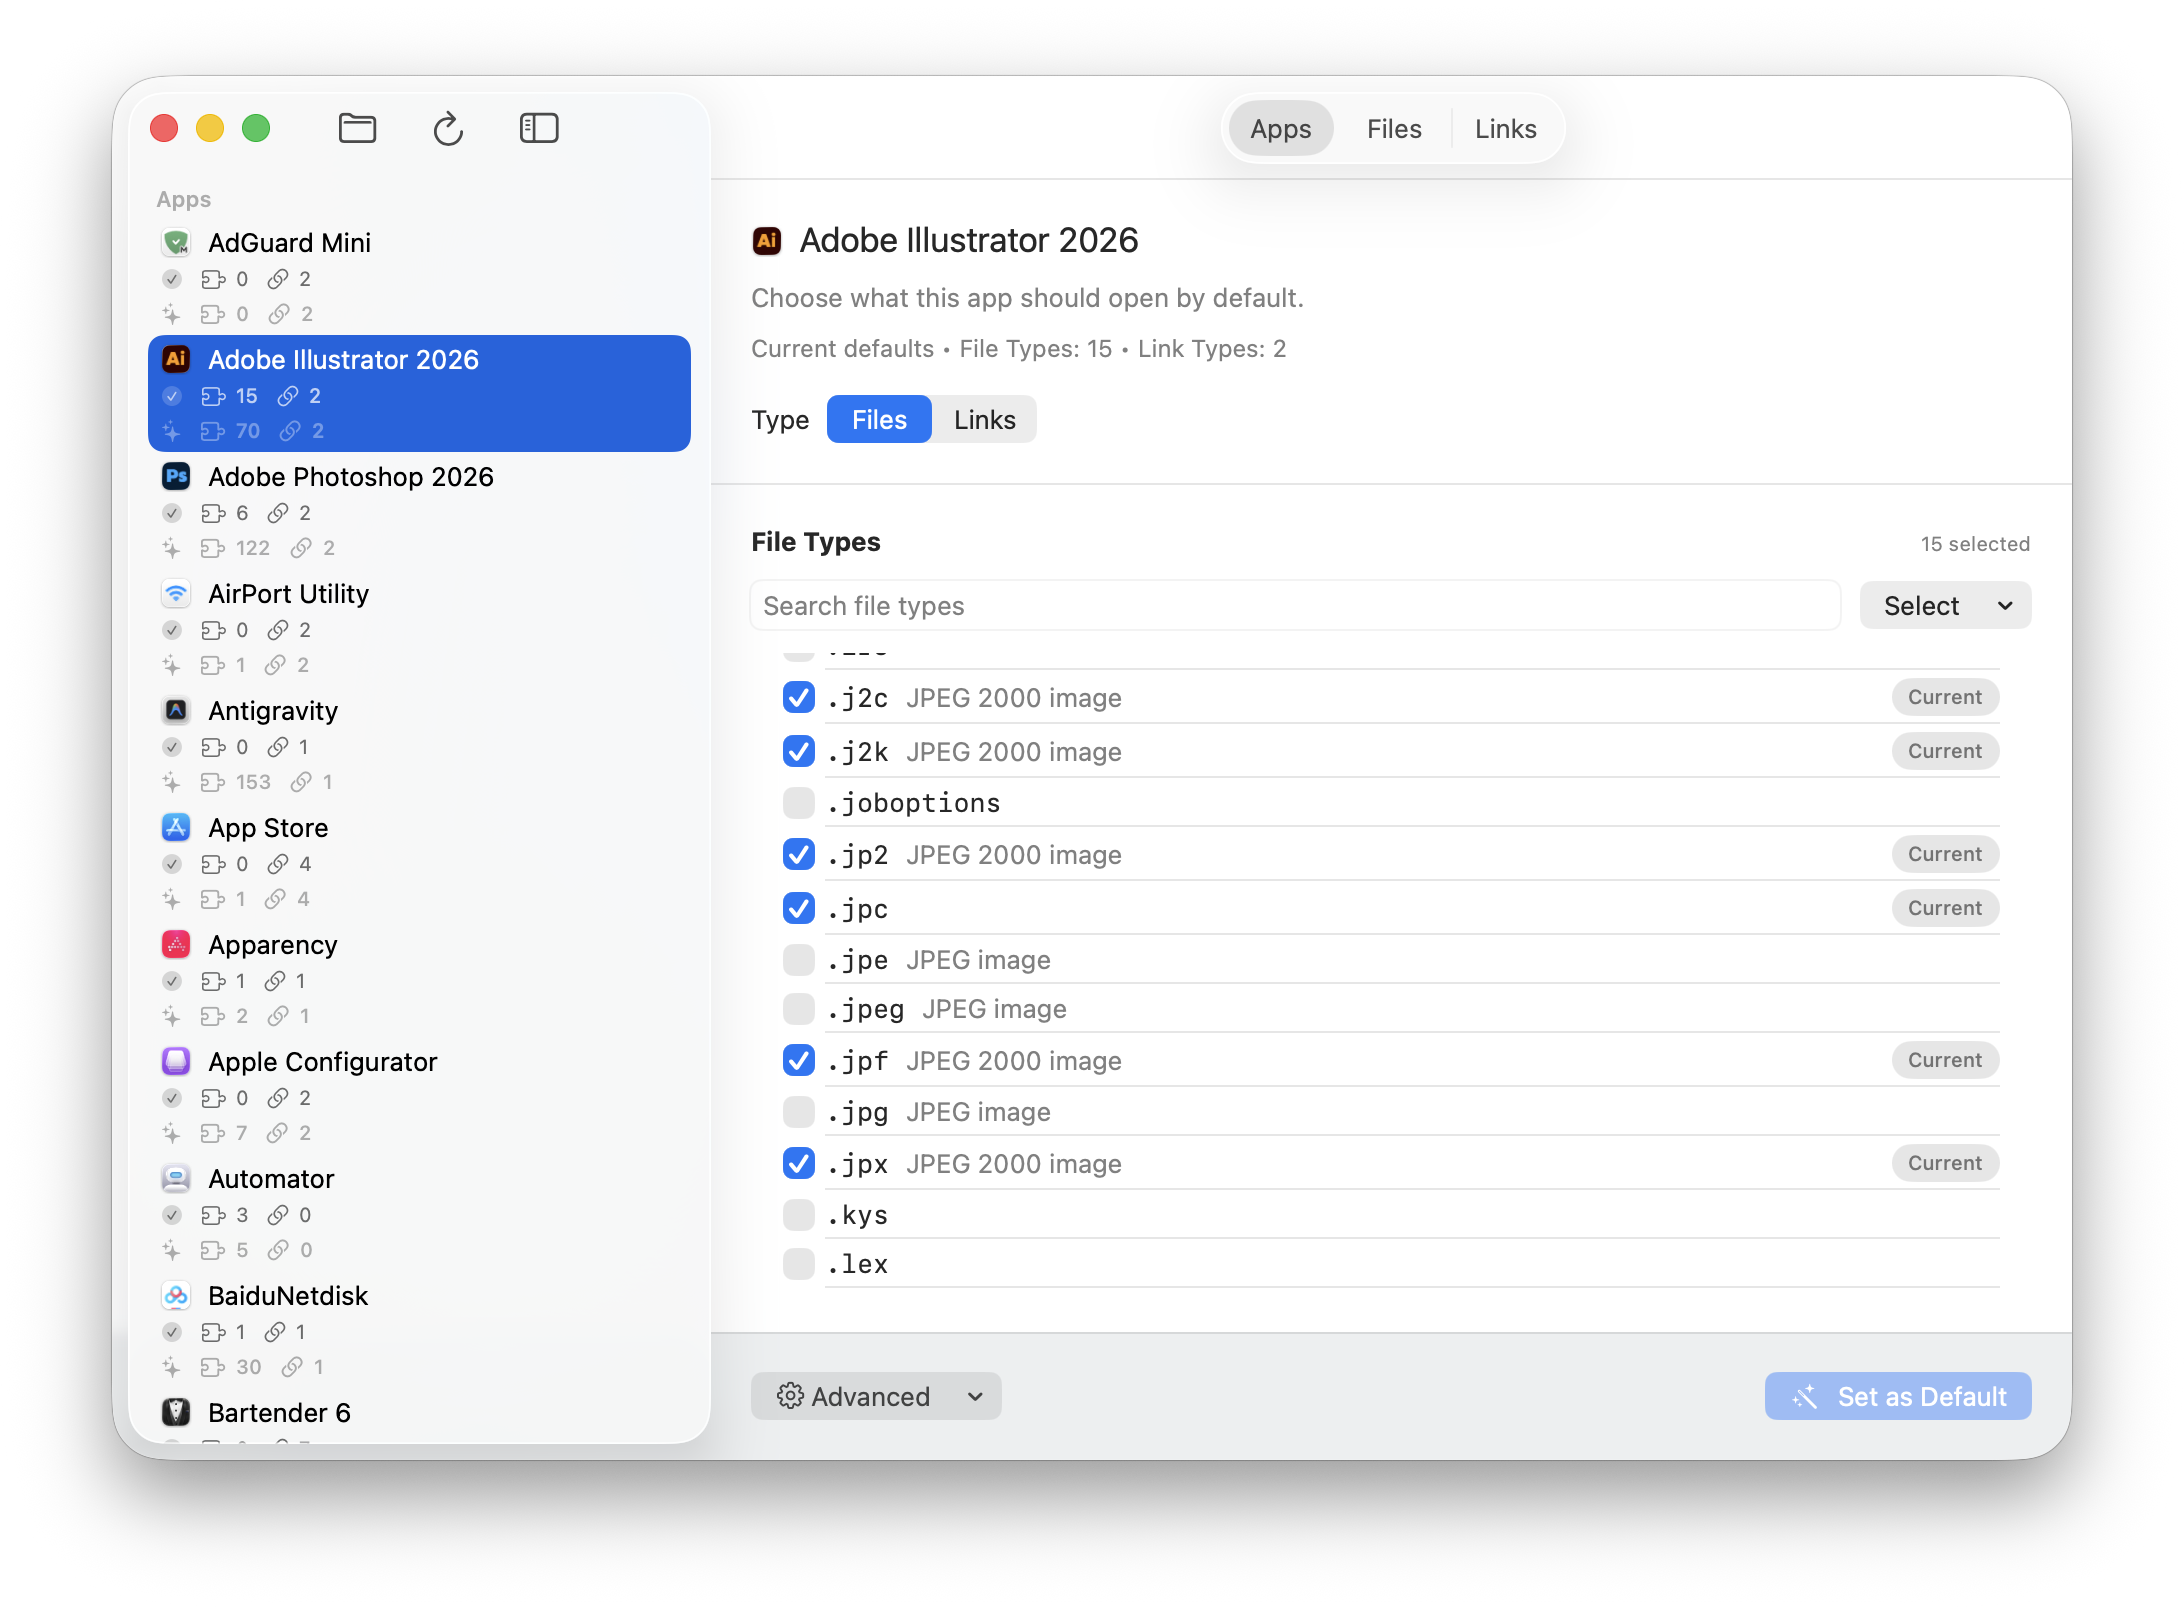The height and width of the screenshot is (1608, 2184).
Task: Select the App Store app entry
Action: [x=267, y=827]
